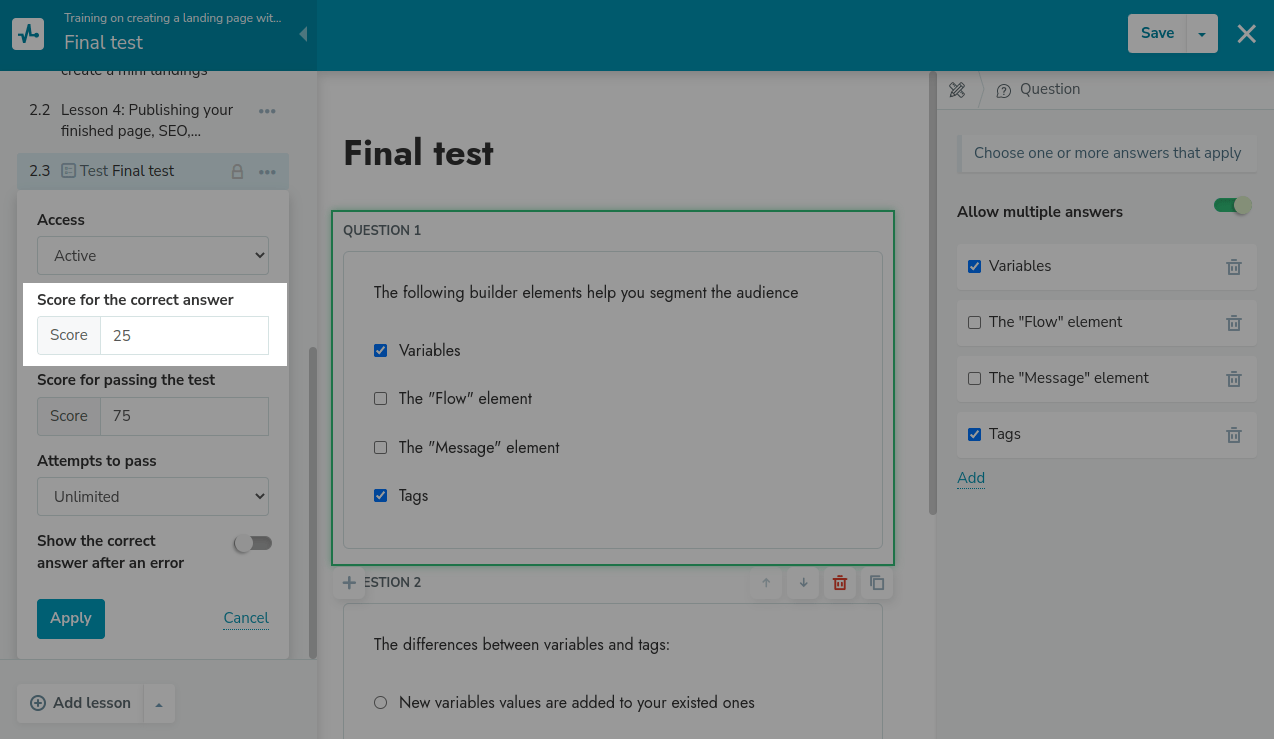Click the Apply button
This screenshot has height=739, width=1274.
point(71,619)
